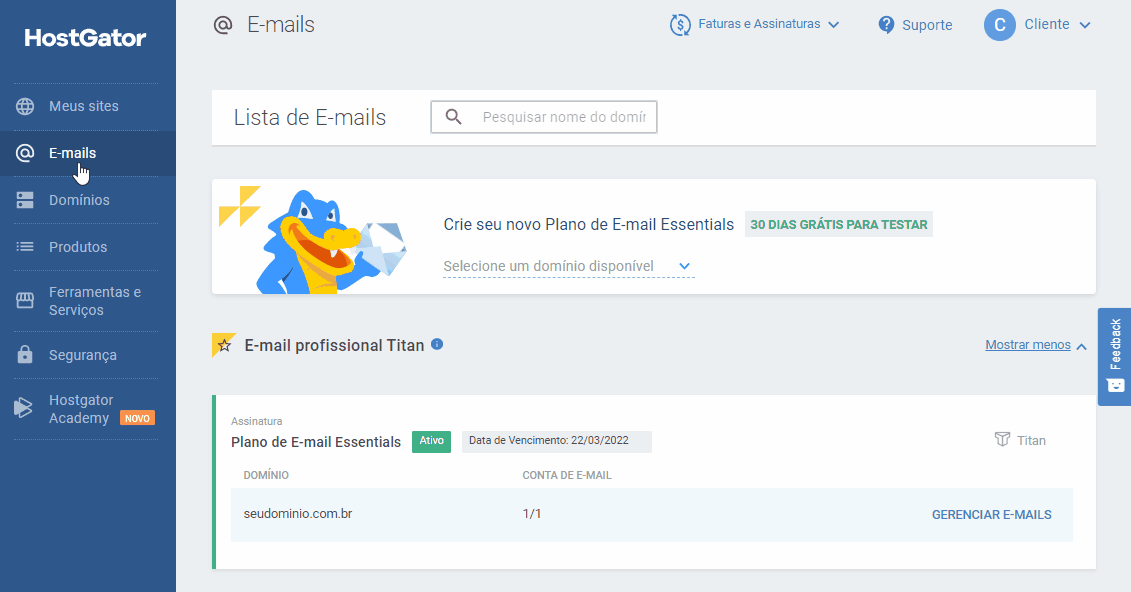Click the @ icon in the page header

223,25
